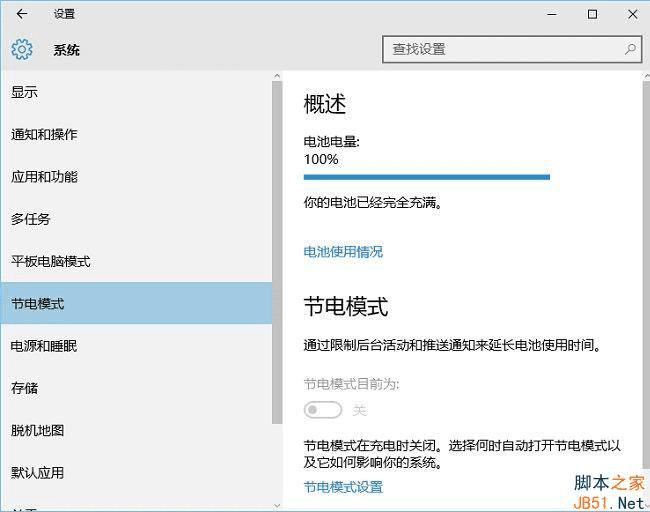Click sidebar scrollbar down arrow
The width and height of the screenshot is (650, 512).
(277, 506)
